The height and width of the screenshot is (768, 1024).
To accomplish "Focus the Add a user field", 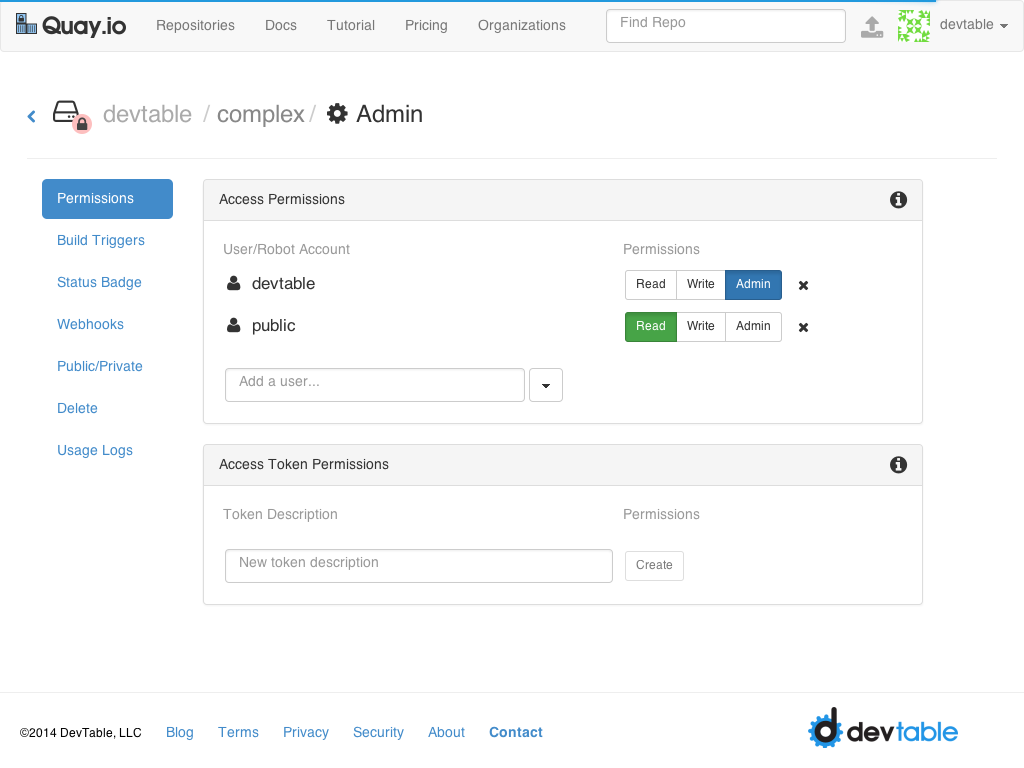I will (375, 385).
